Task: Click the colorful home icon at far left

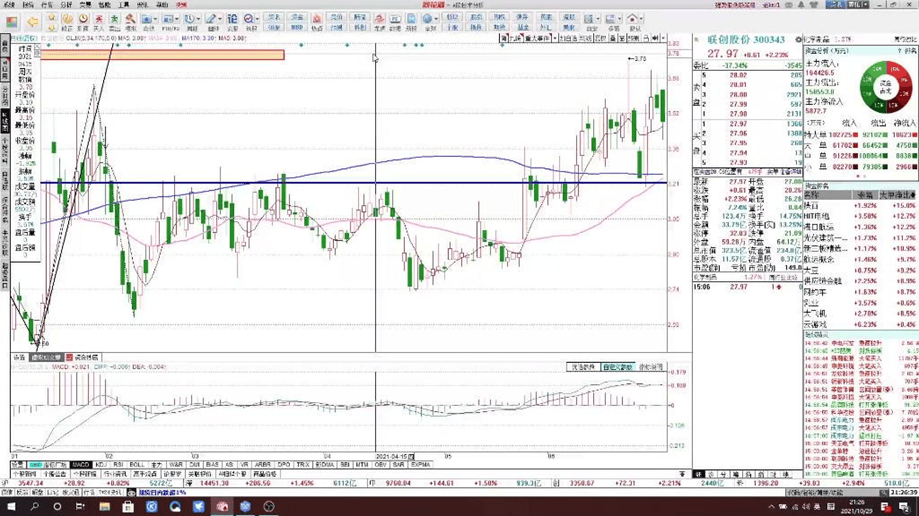Action: (8, 20)
